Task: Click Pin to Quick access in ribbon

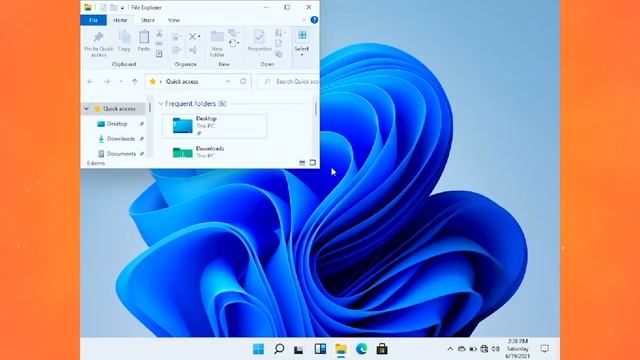Action: [x=98, y=44]
